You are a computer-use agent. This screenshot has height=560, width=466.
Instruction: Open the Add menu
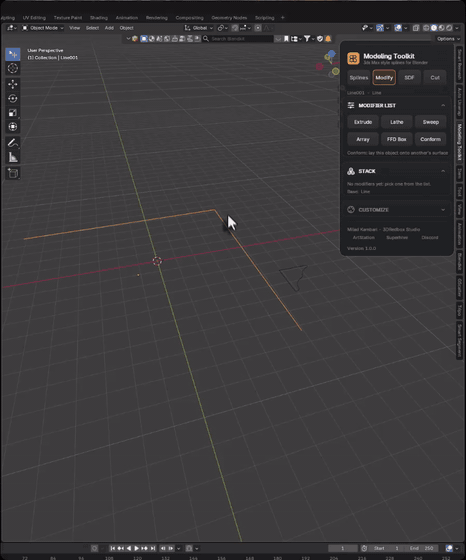(109, 28)
